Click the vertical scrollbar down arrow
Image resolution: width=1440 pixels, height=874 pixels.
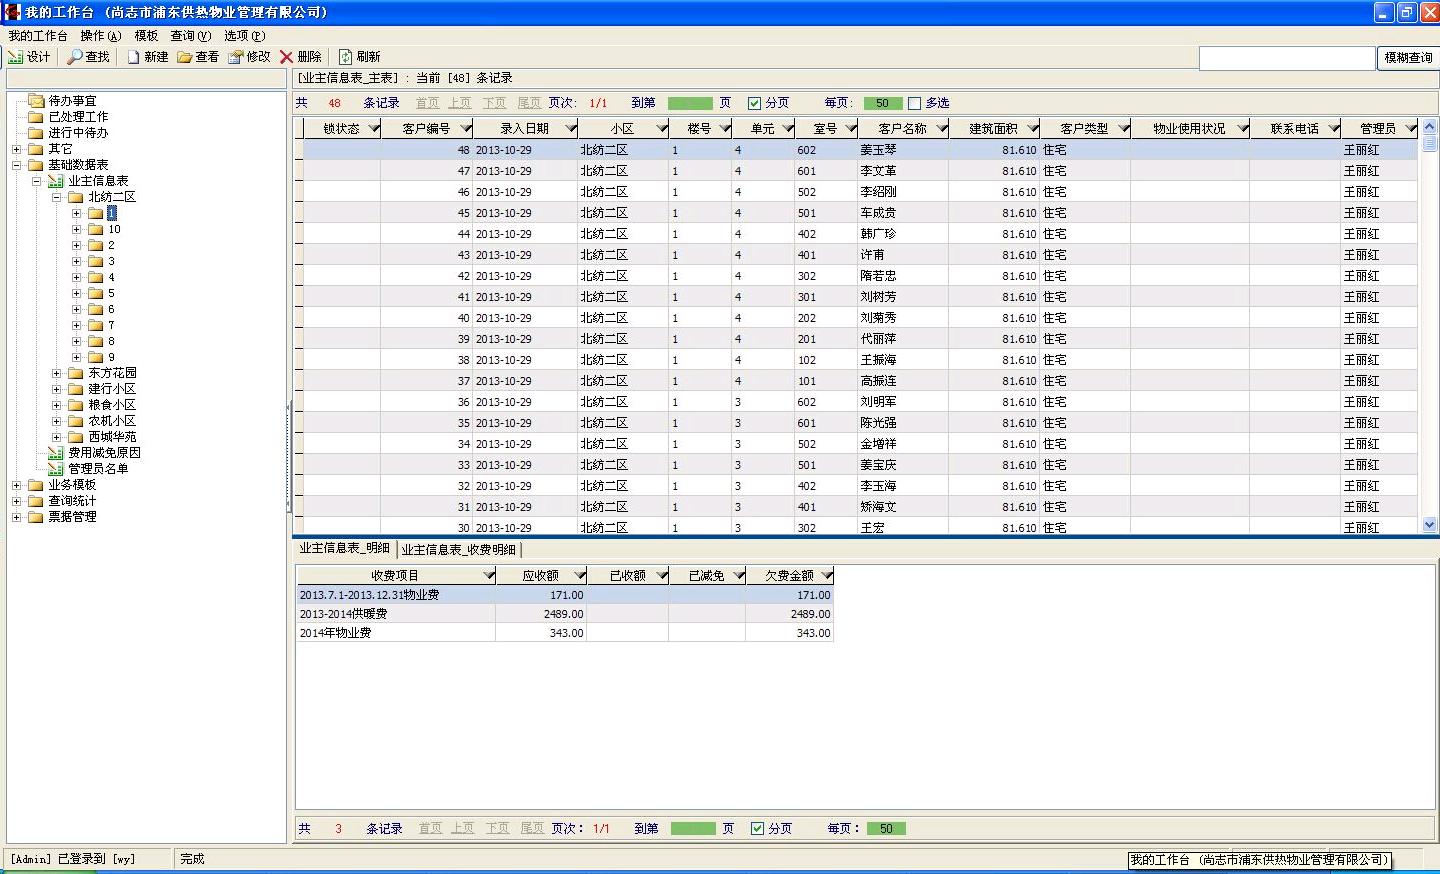[x=1429, y=524]
